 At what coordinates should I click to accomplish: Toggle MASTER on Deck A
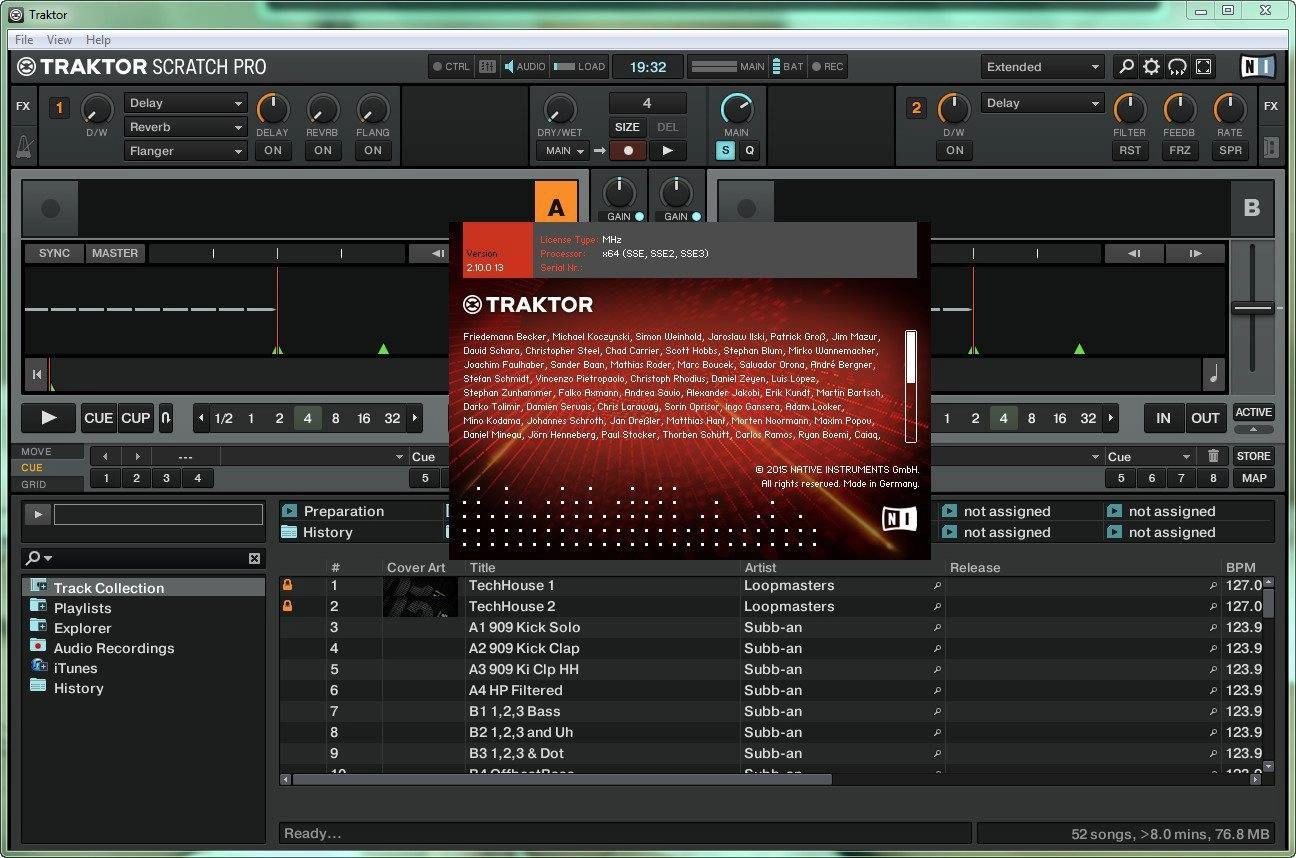(115, 253)
